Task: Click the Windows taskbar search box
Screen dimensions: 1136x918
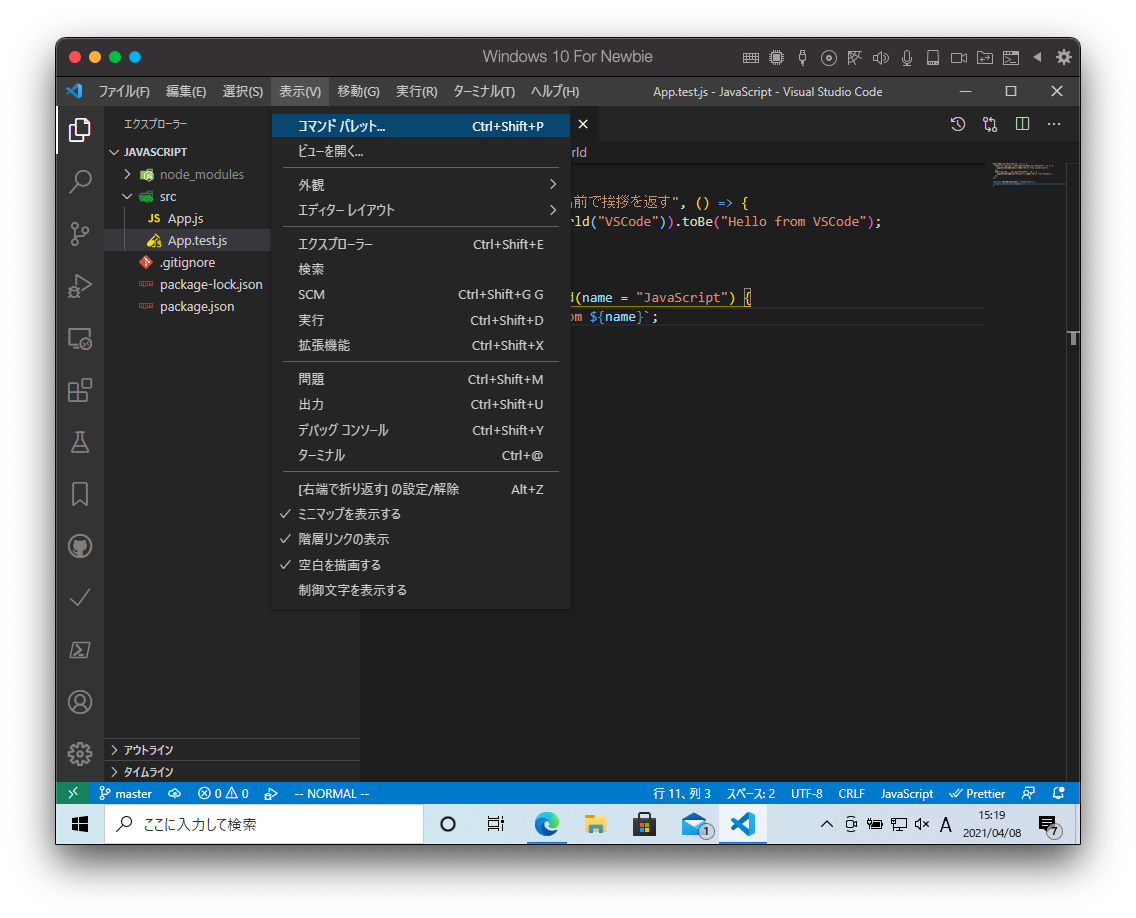Action: point(262,825)
